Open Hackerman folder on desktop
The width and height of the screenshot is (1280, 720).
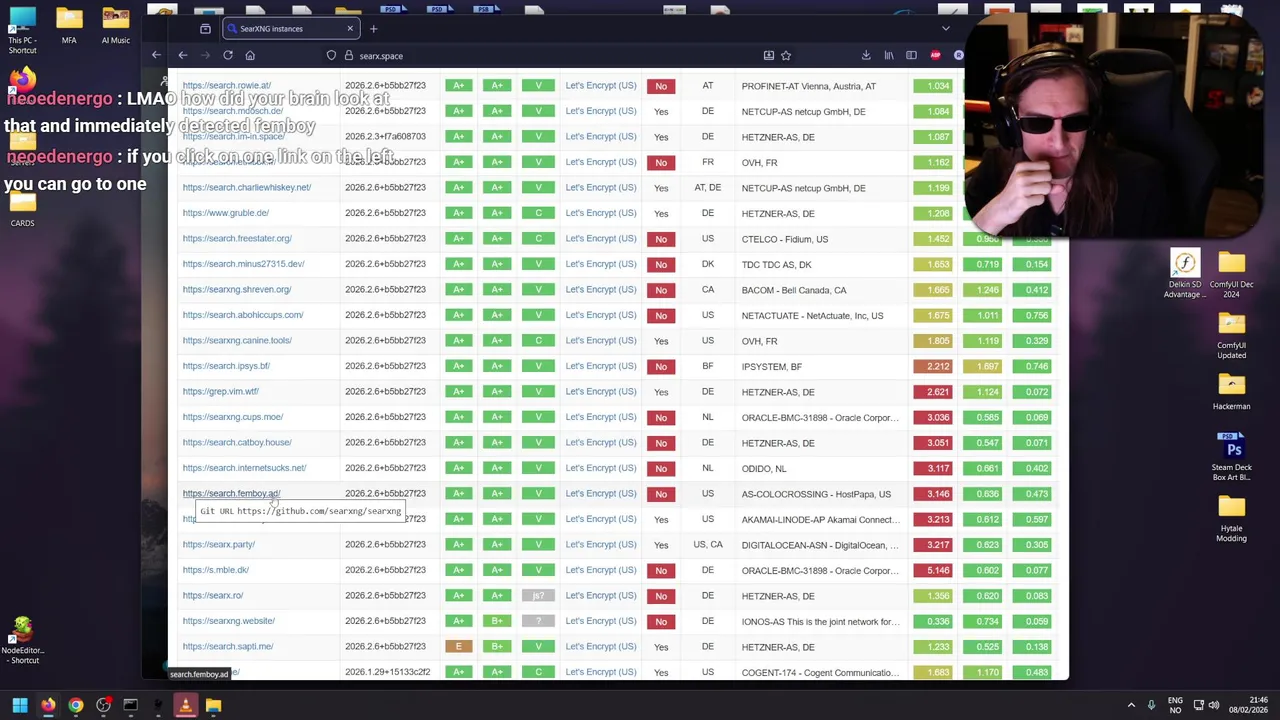coord(1231,391)
